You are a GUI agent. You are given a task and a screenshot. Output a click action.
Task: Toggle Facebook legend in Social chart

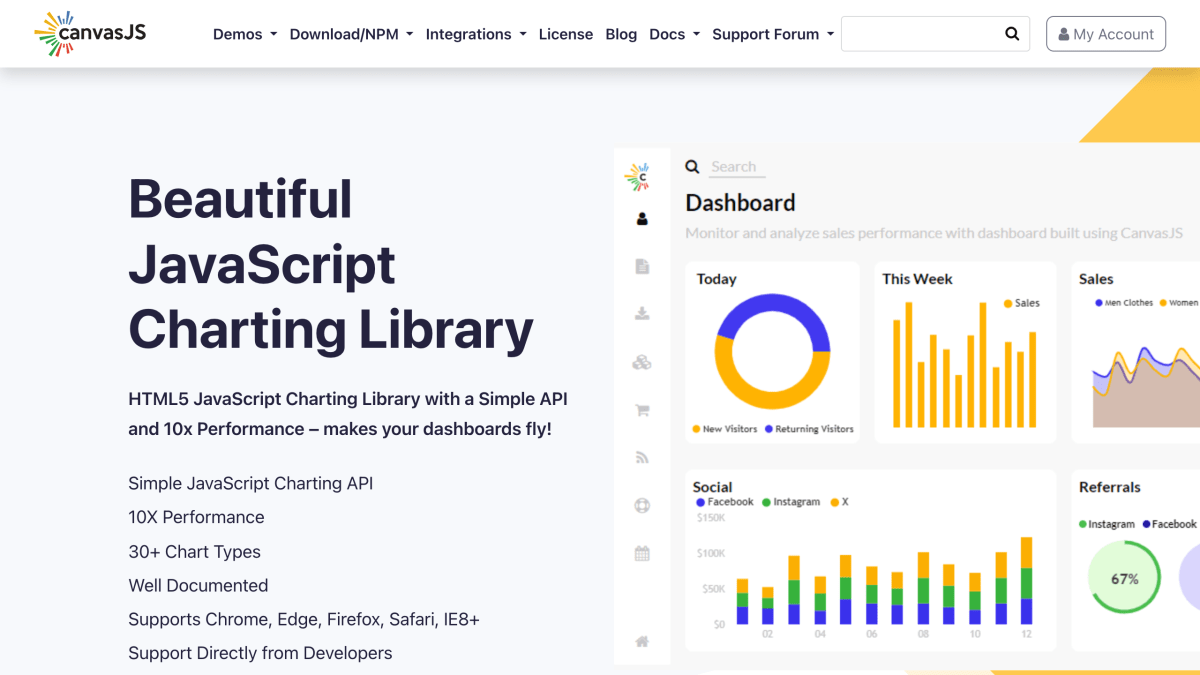(x=725, y=502)
